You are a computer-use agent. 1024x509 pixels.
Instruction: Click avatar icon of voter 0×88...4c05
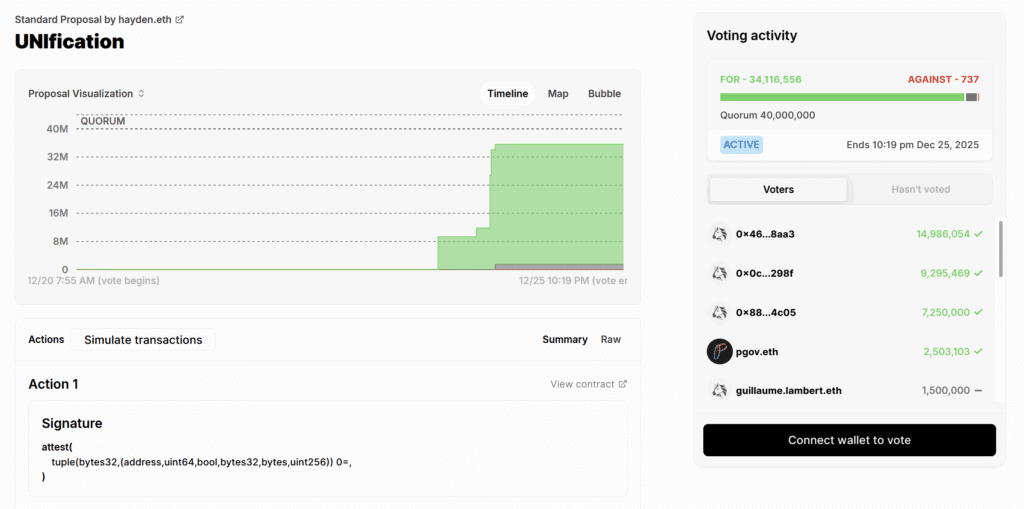[x=719, y=312]
